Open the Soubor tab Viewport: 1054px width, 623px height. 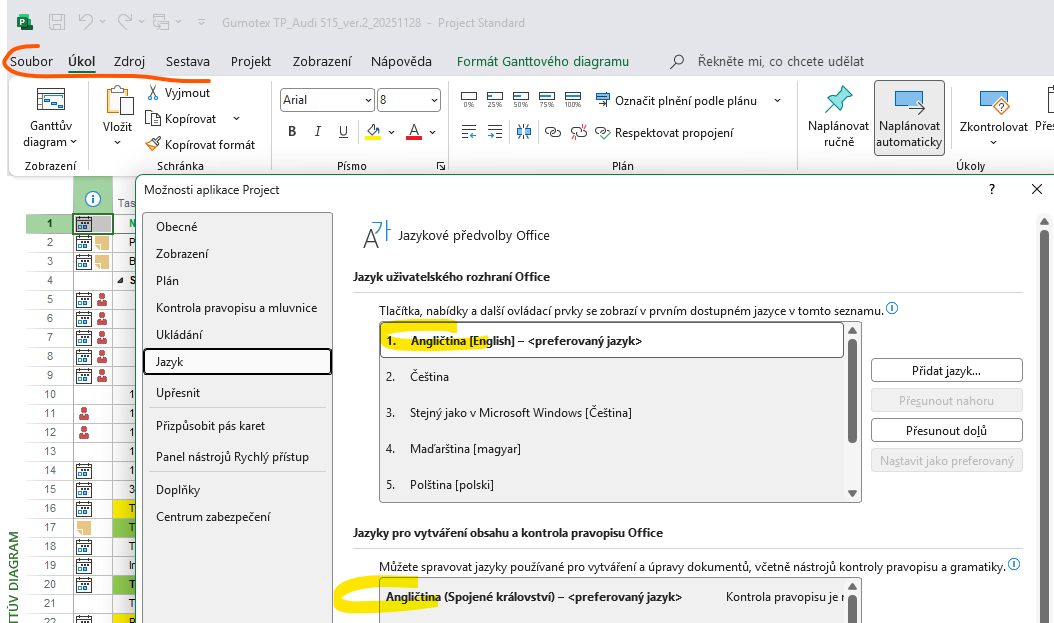[x=31, y=61]
